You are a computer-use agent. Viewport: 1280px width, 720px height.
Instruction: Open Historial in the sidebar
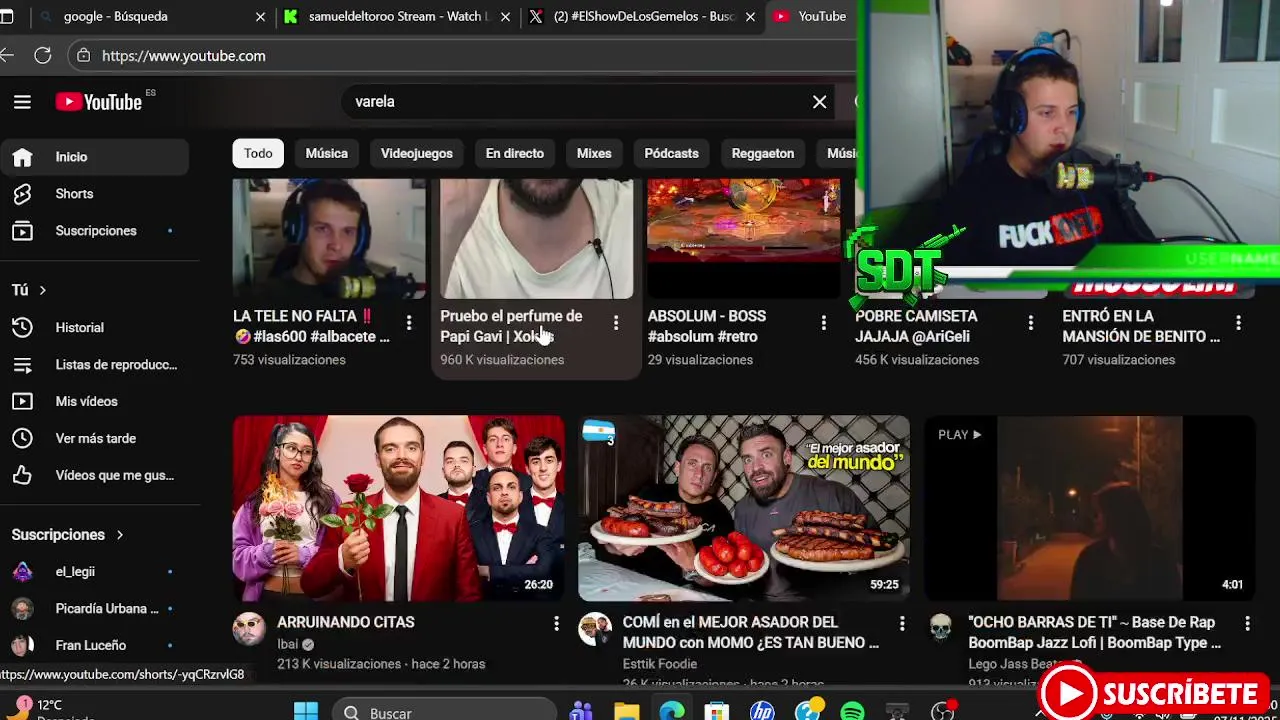coord(94,327)
